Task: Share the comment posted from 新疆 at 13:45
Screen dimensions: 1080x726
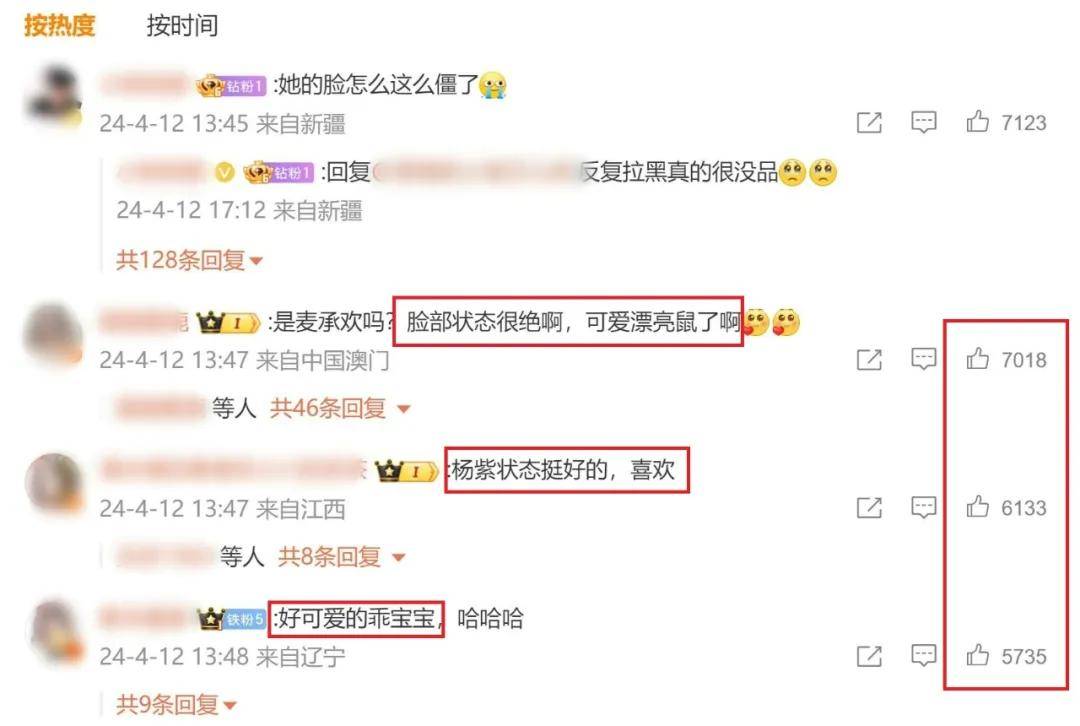Action: 869,123
